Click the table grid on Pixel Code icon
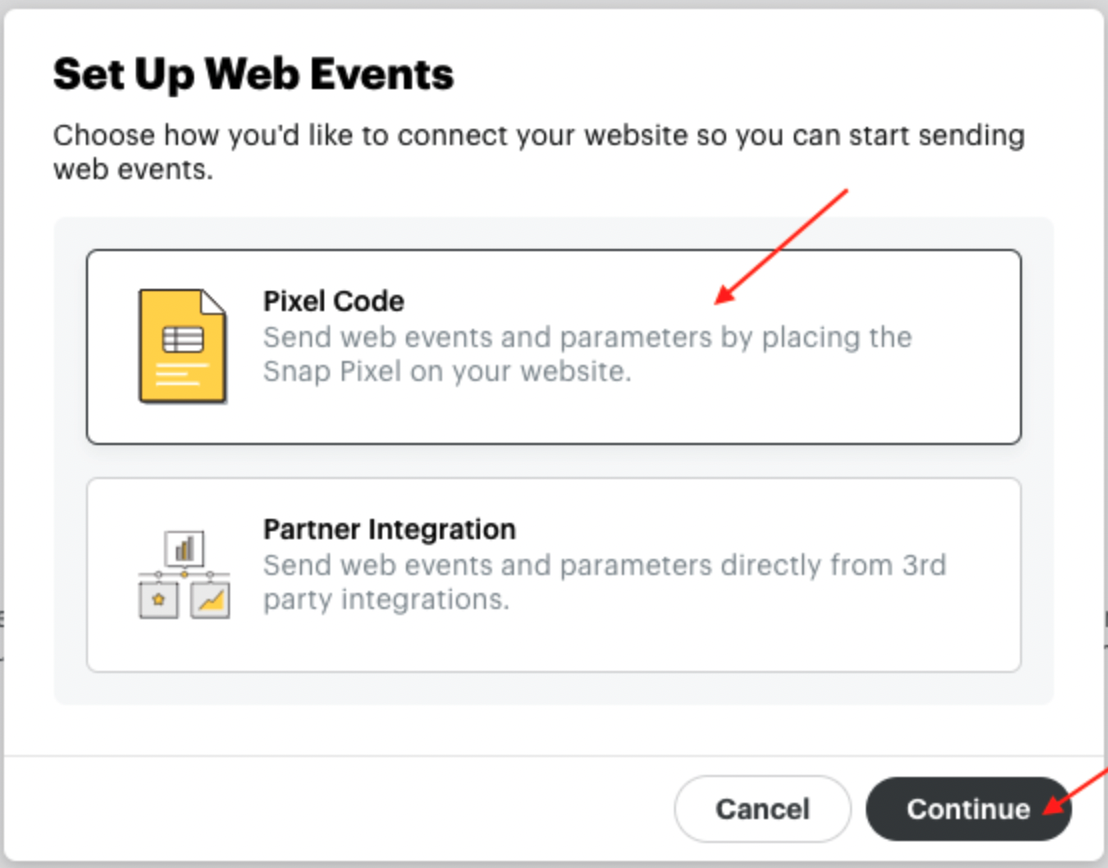The image size is (1108, 868). coord(183,339)
